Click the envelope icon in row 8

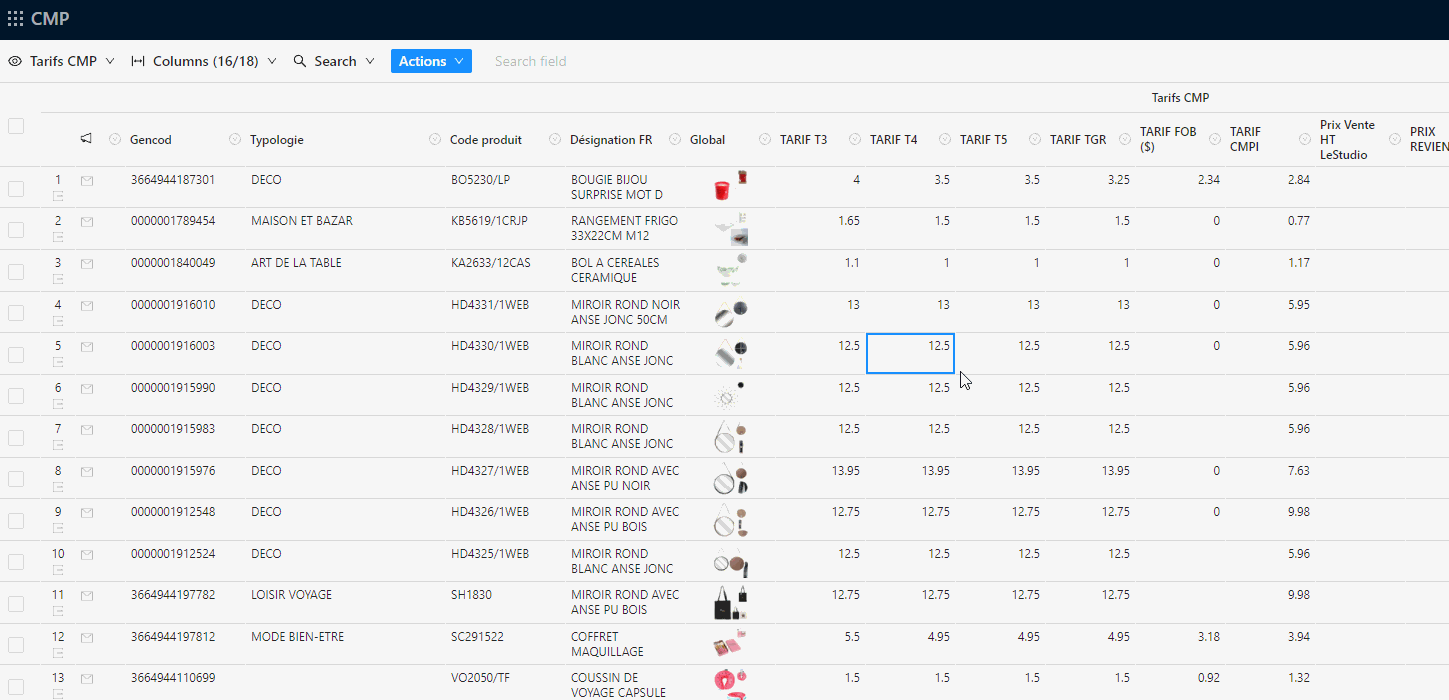(87, 471)
